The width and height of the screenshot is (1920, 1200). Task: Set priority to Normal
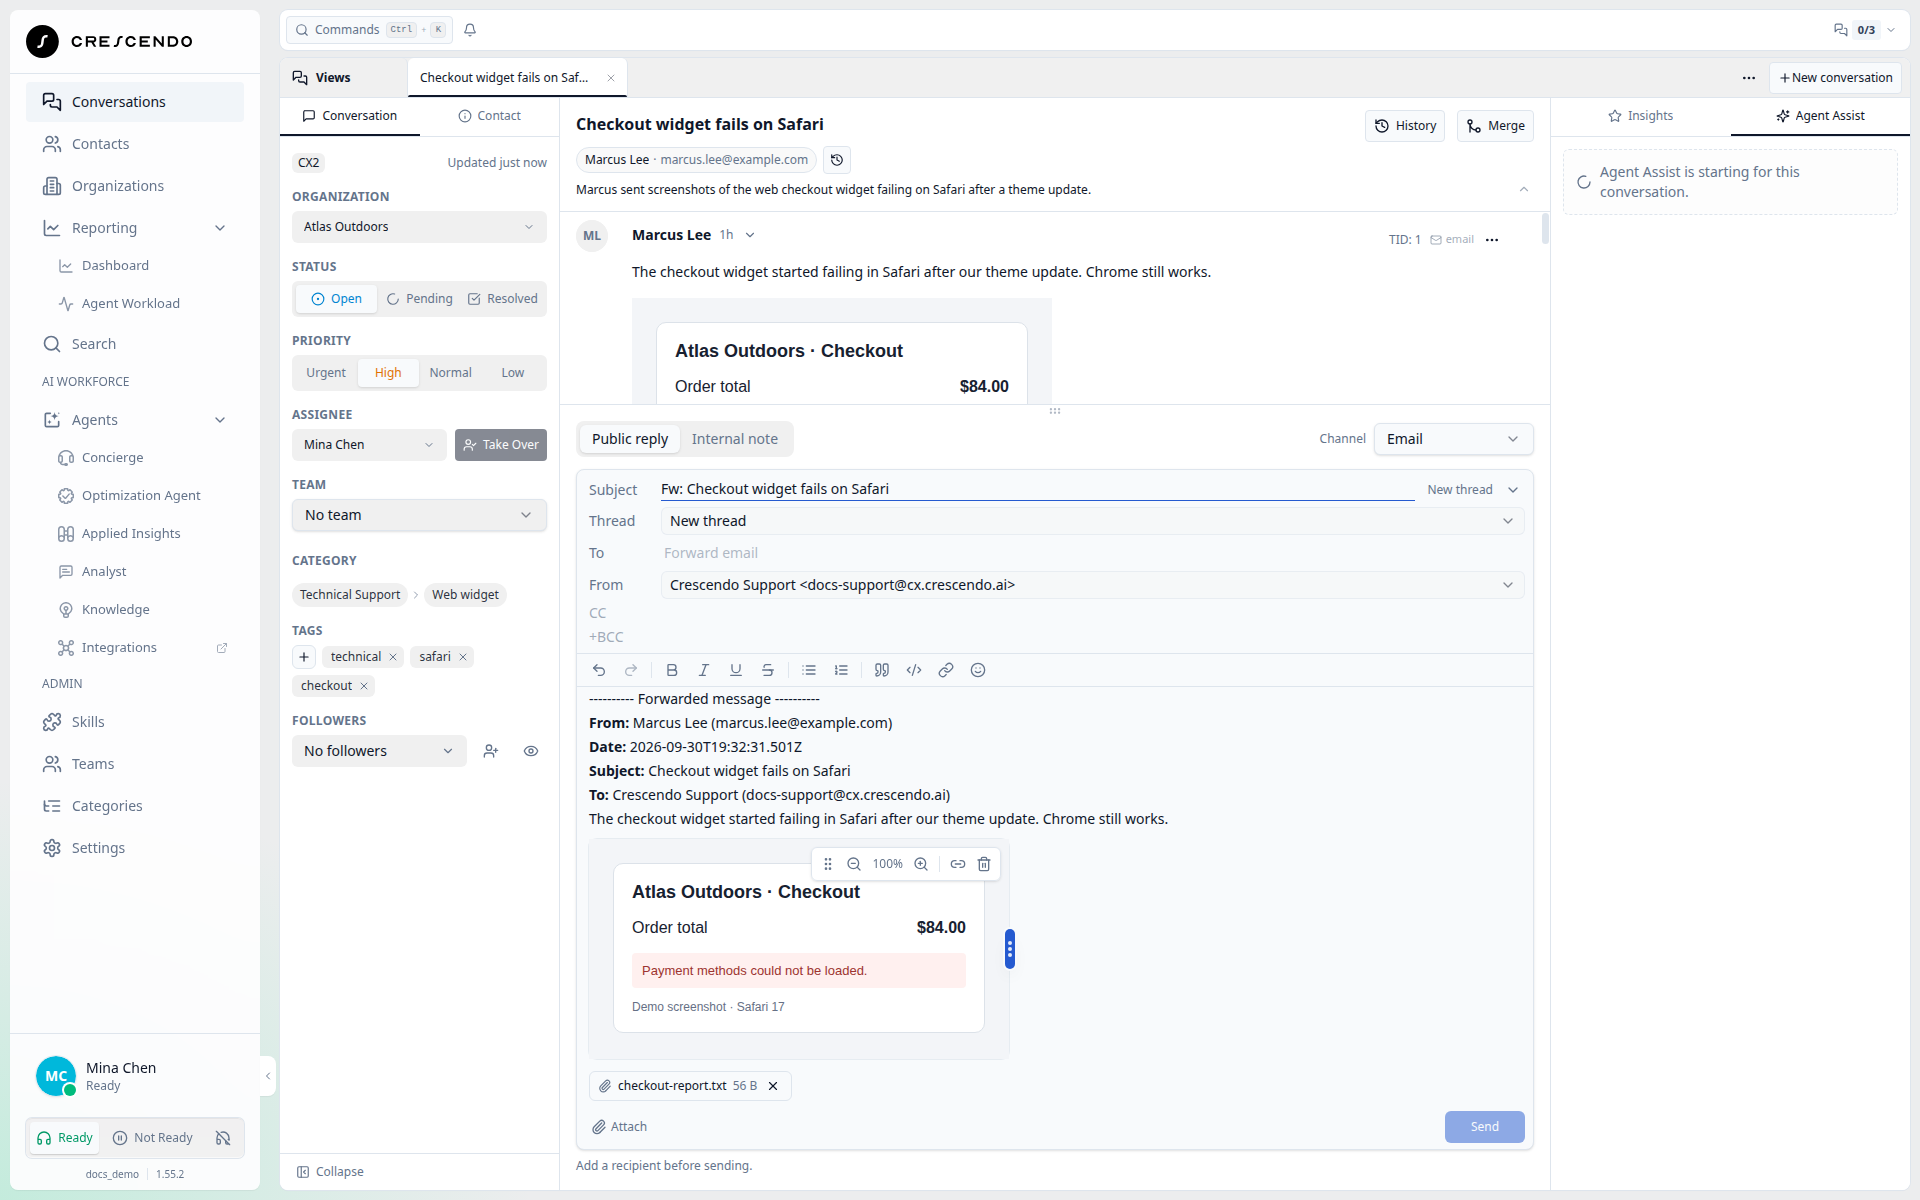[x=450, y=373]
